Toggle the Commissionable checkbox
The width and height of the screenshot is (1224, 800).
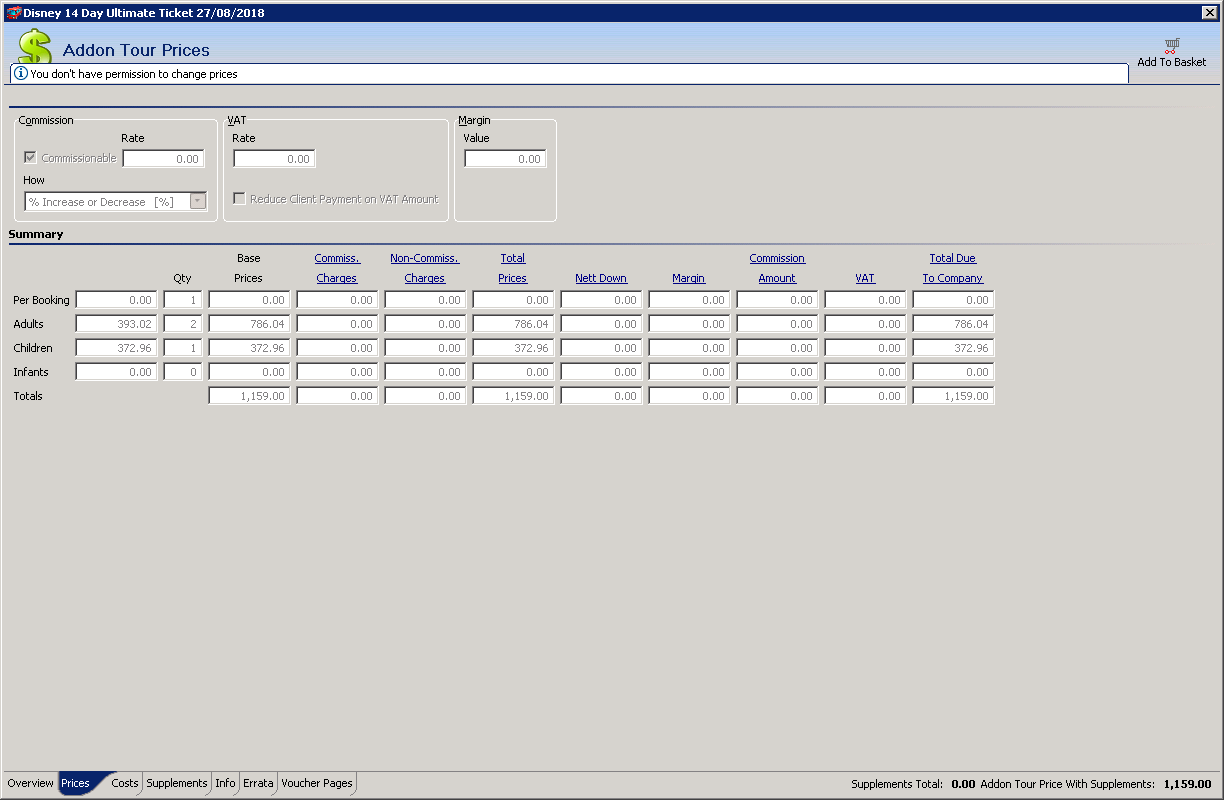click(x=30, y=158)
